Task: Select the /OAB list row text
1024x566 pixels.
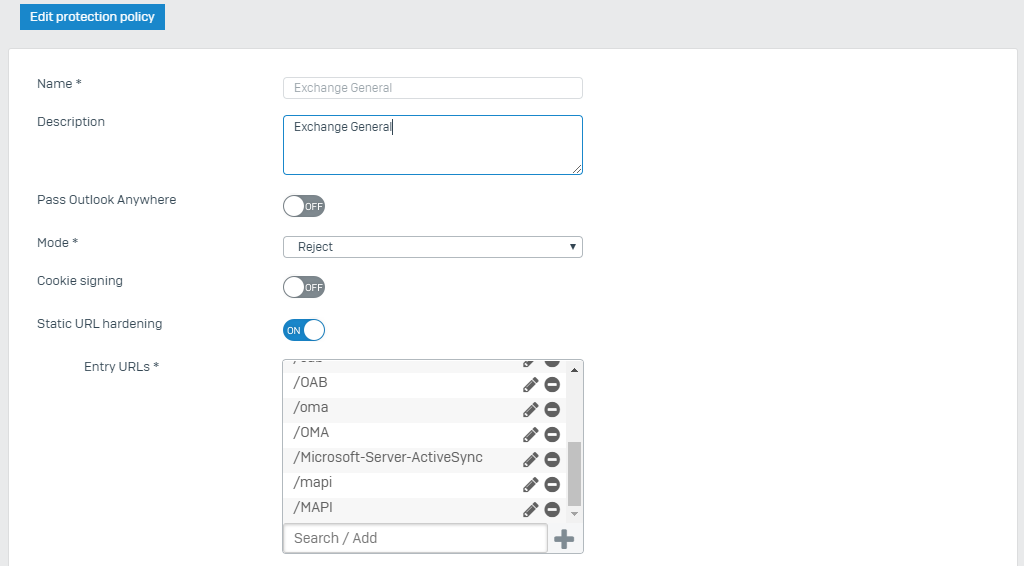Action: click(310, 383)
